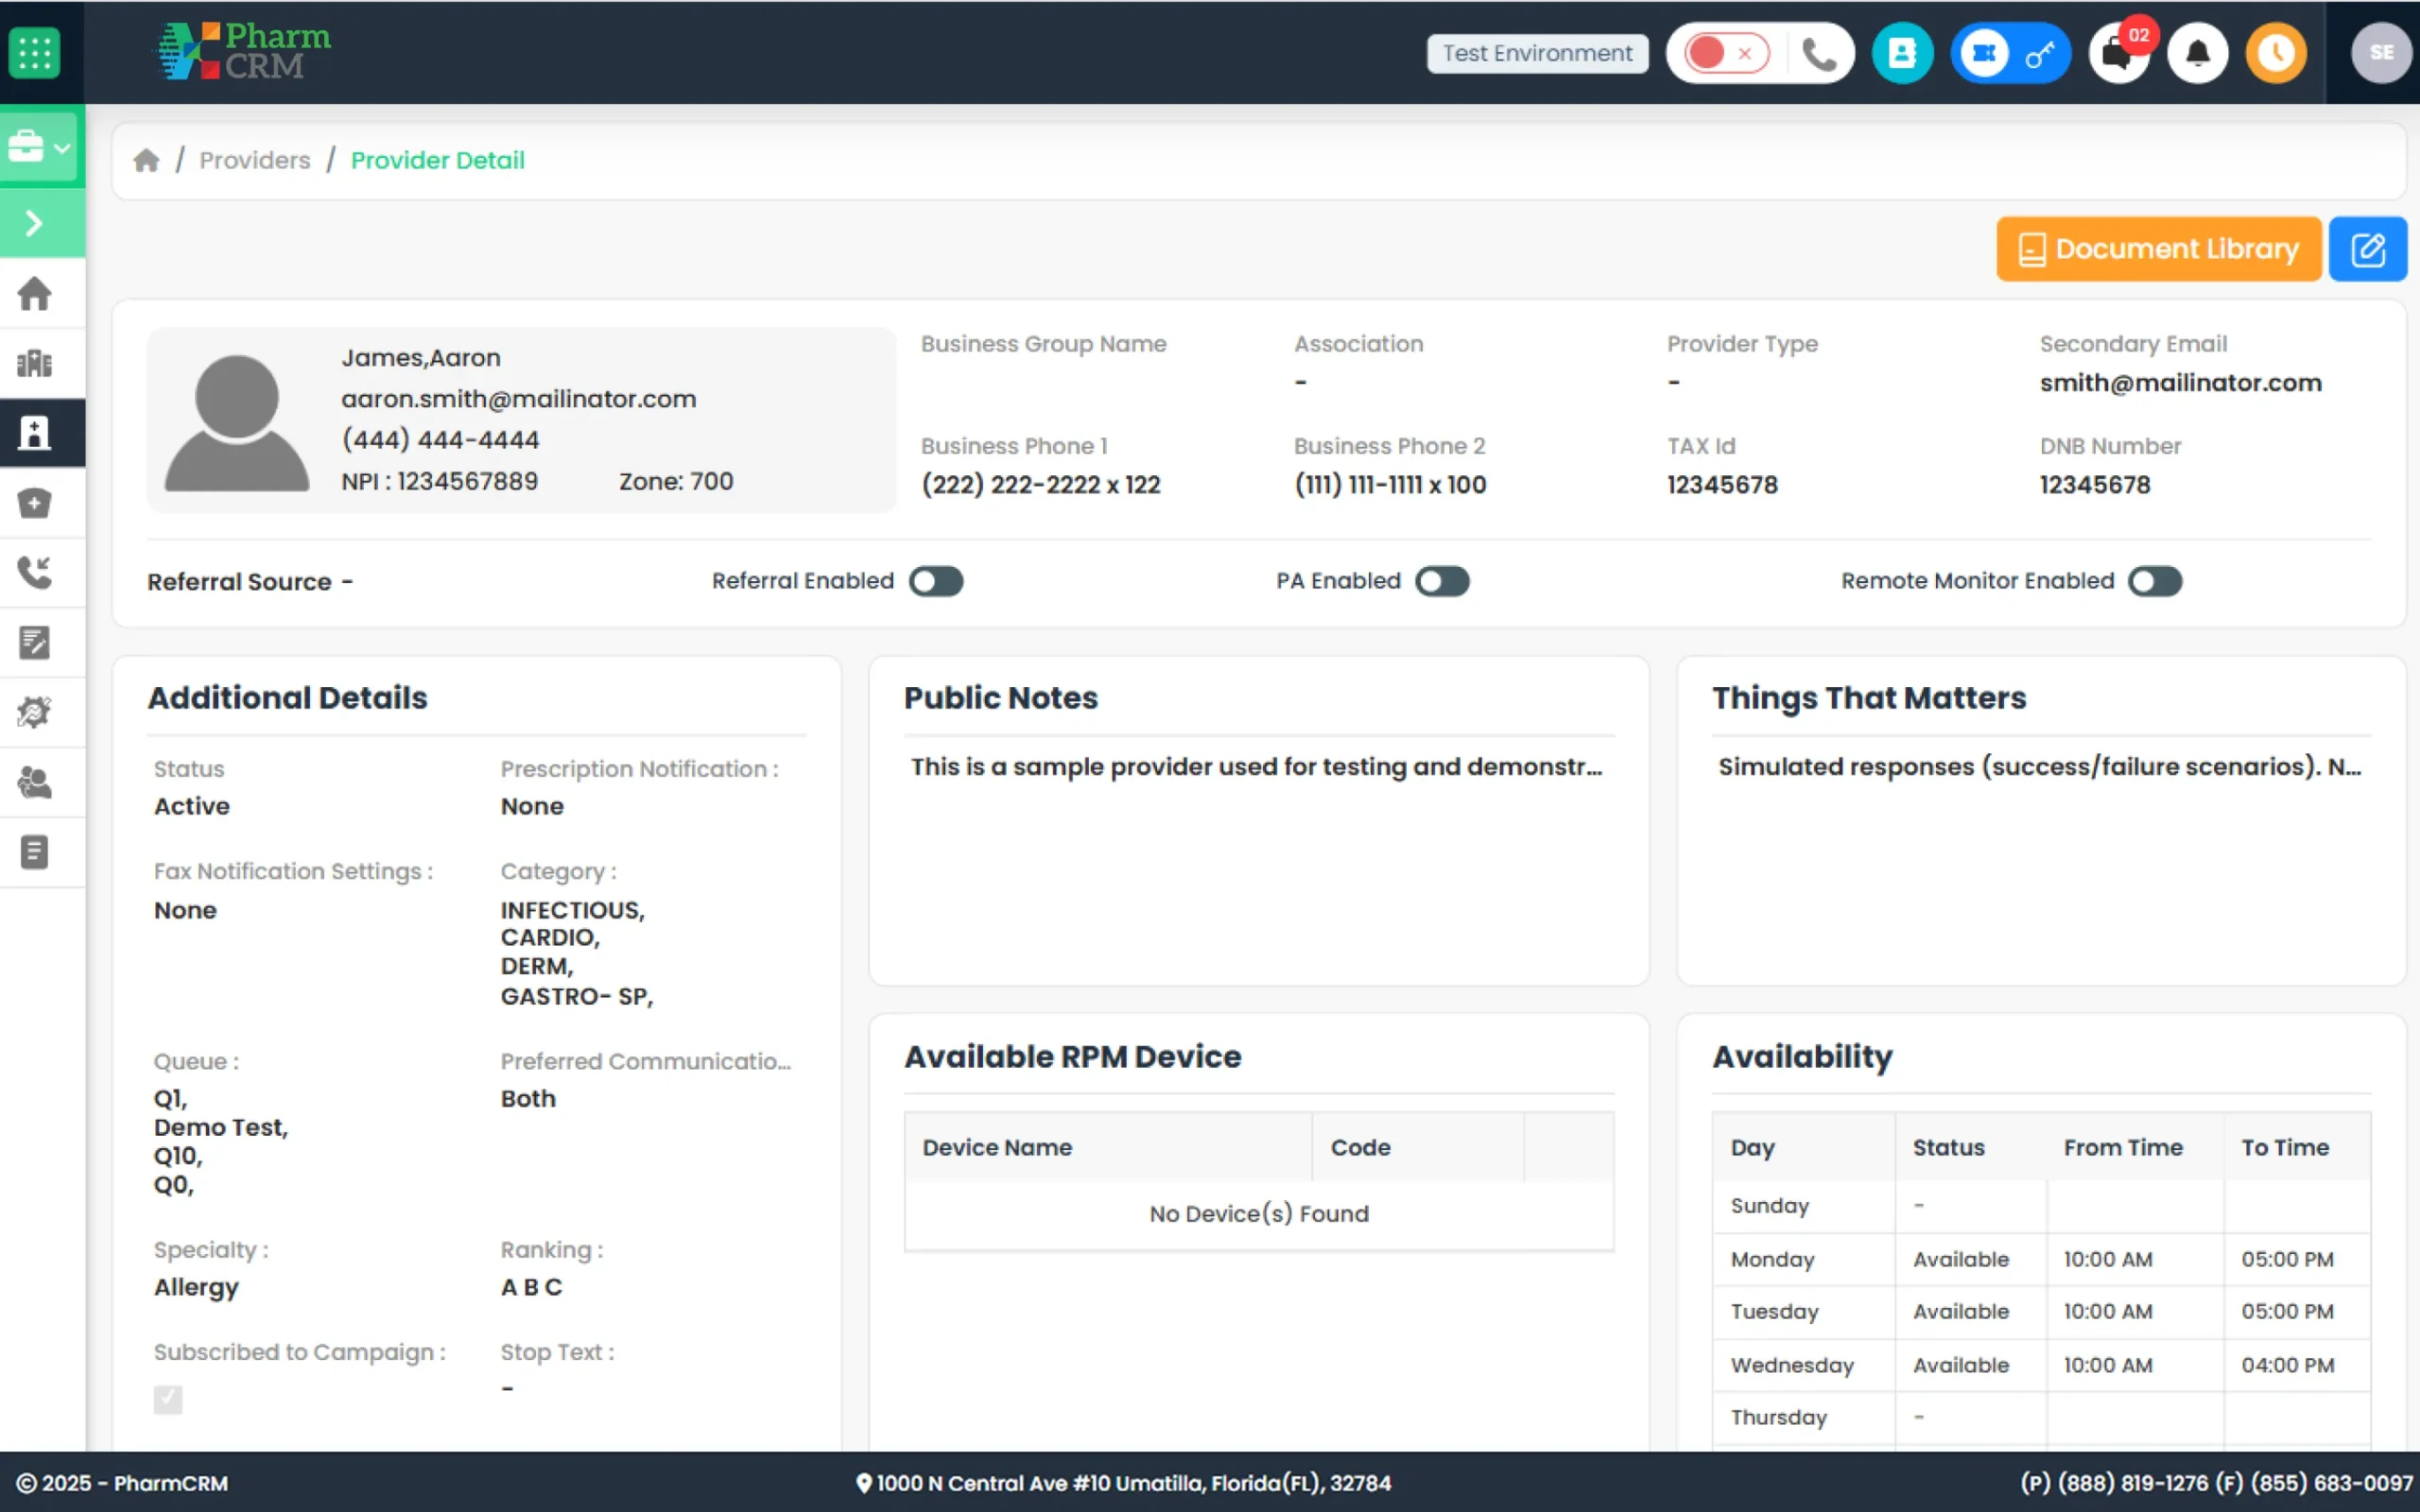Click the Zone: 700 text
The image size is (2420, 1512).
click(x=676, y=482)
